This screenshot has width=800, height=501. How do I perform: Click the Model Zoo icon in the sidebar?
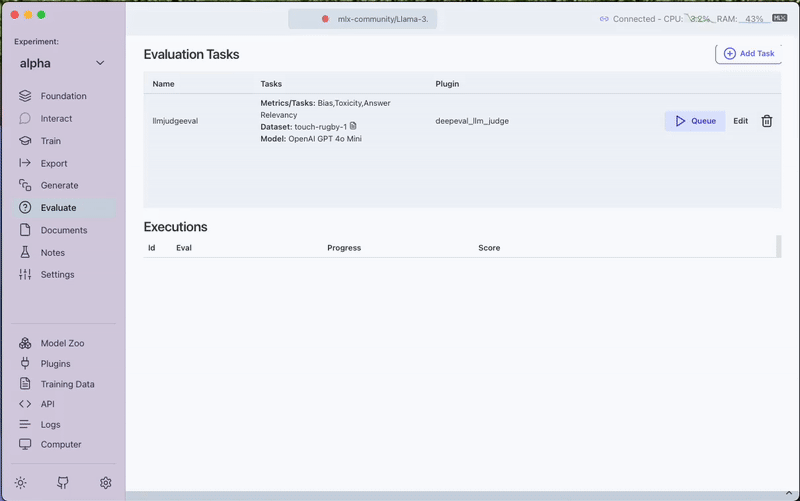tap(25, 343)
